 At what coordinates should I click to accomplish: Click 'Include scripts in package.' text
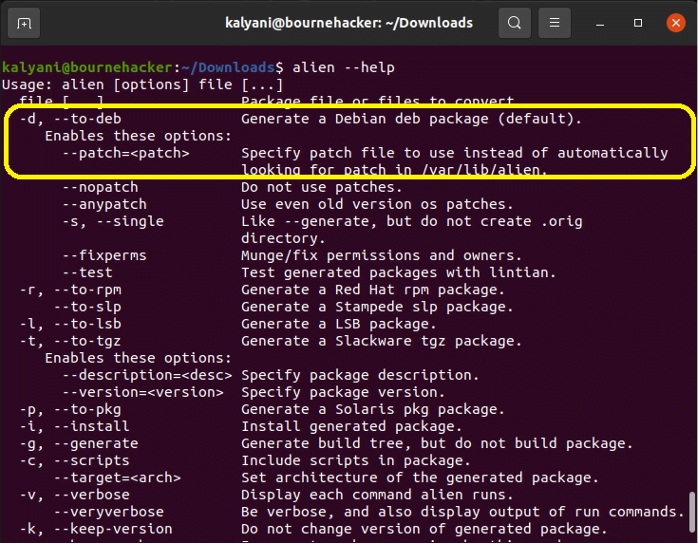click(x=356, y=461)
